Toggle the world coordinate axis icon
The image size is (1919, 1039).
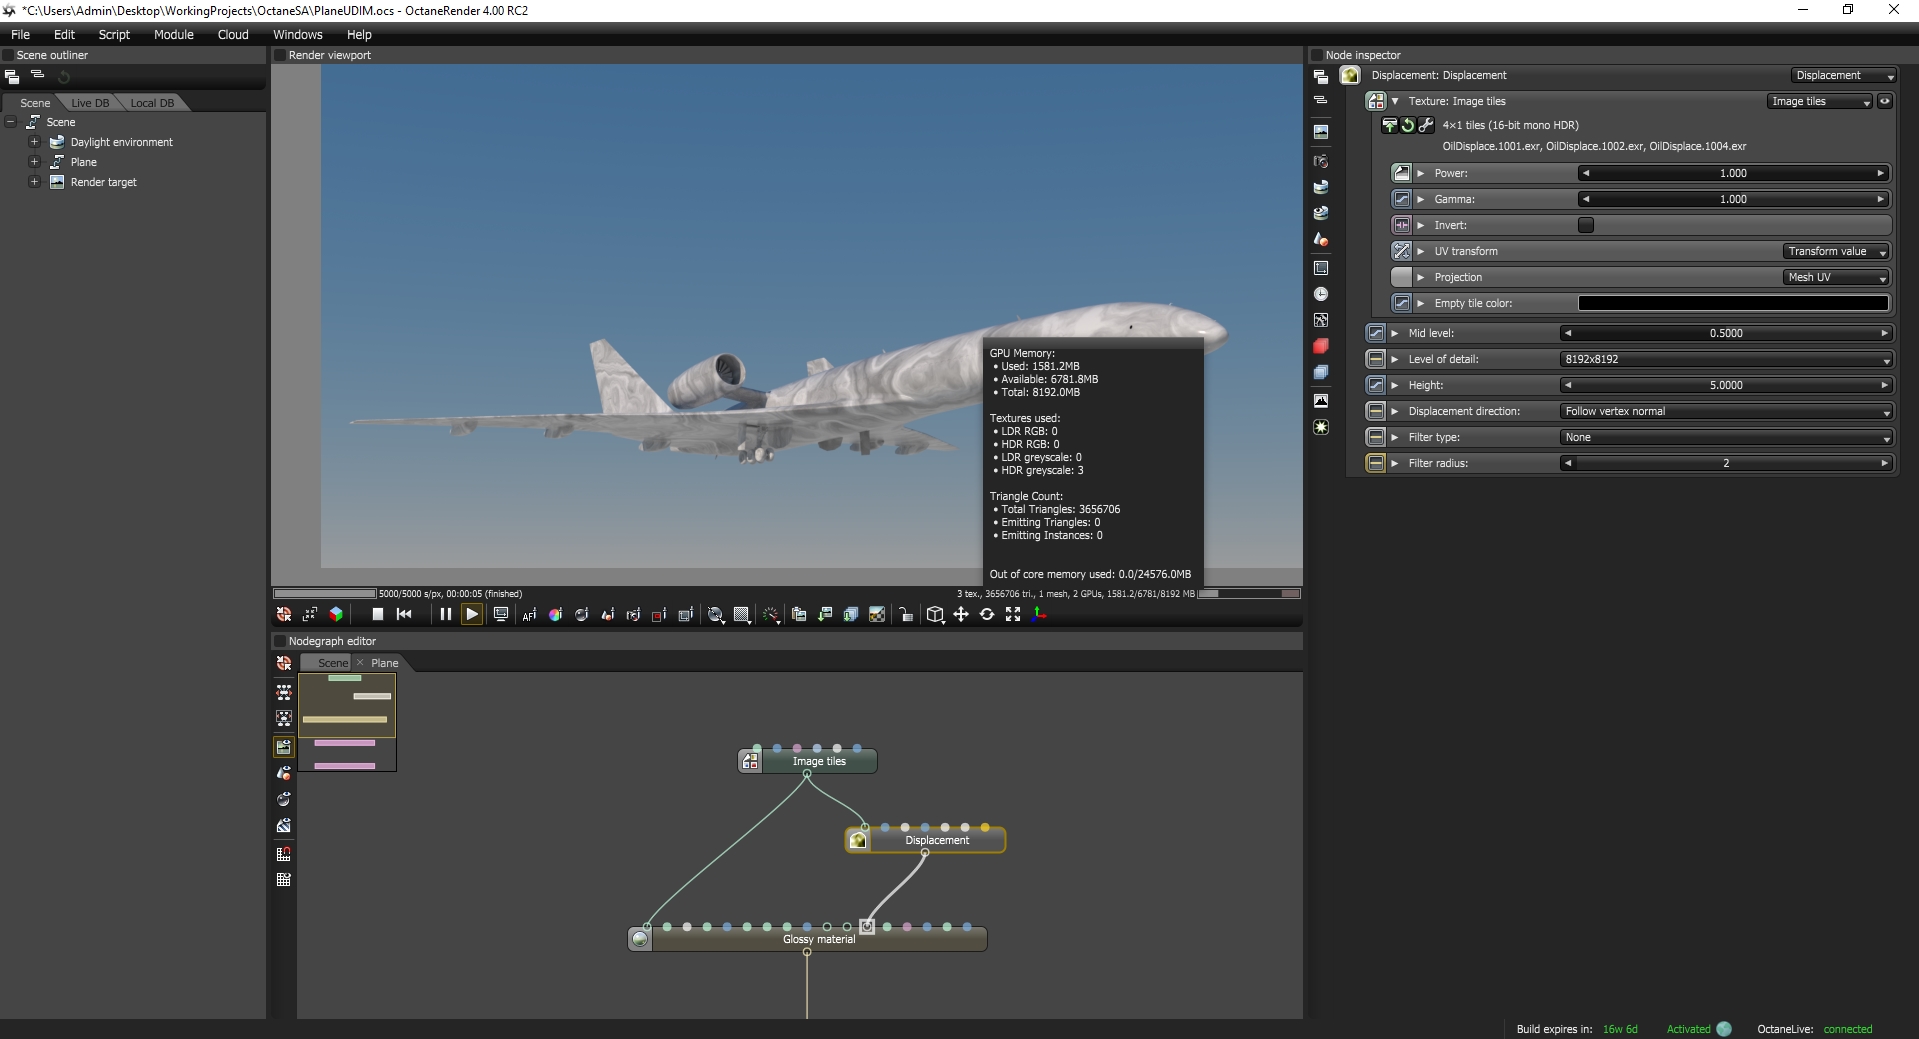1039,614
